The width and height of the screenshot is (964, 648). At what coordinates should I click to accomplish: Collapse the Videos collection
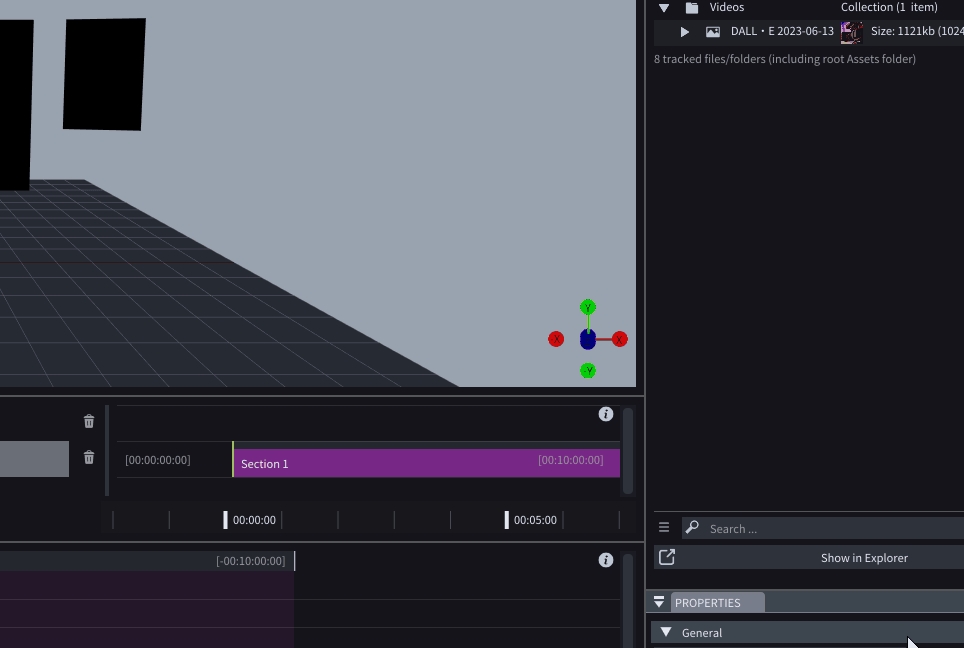tap(664, 7)
